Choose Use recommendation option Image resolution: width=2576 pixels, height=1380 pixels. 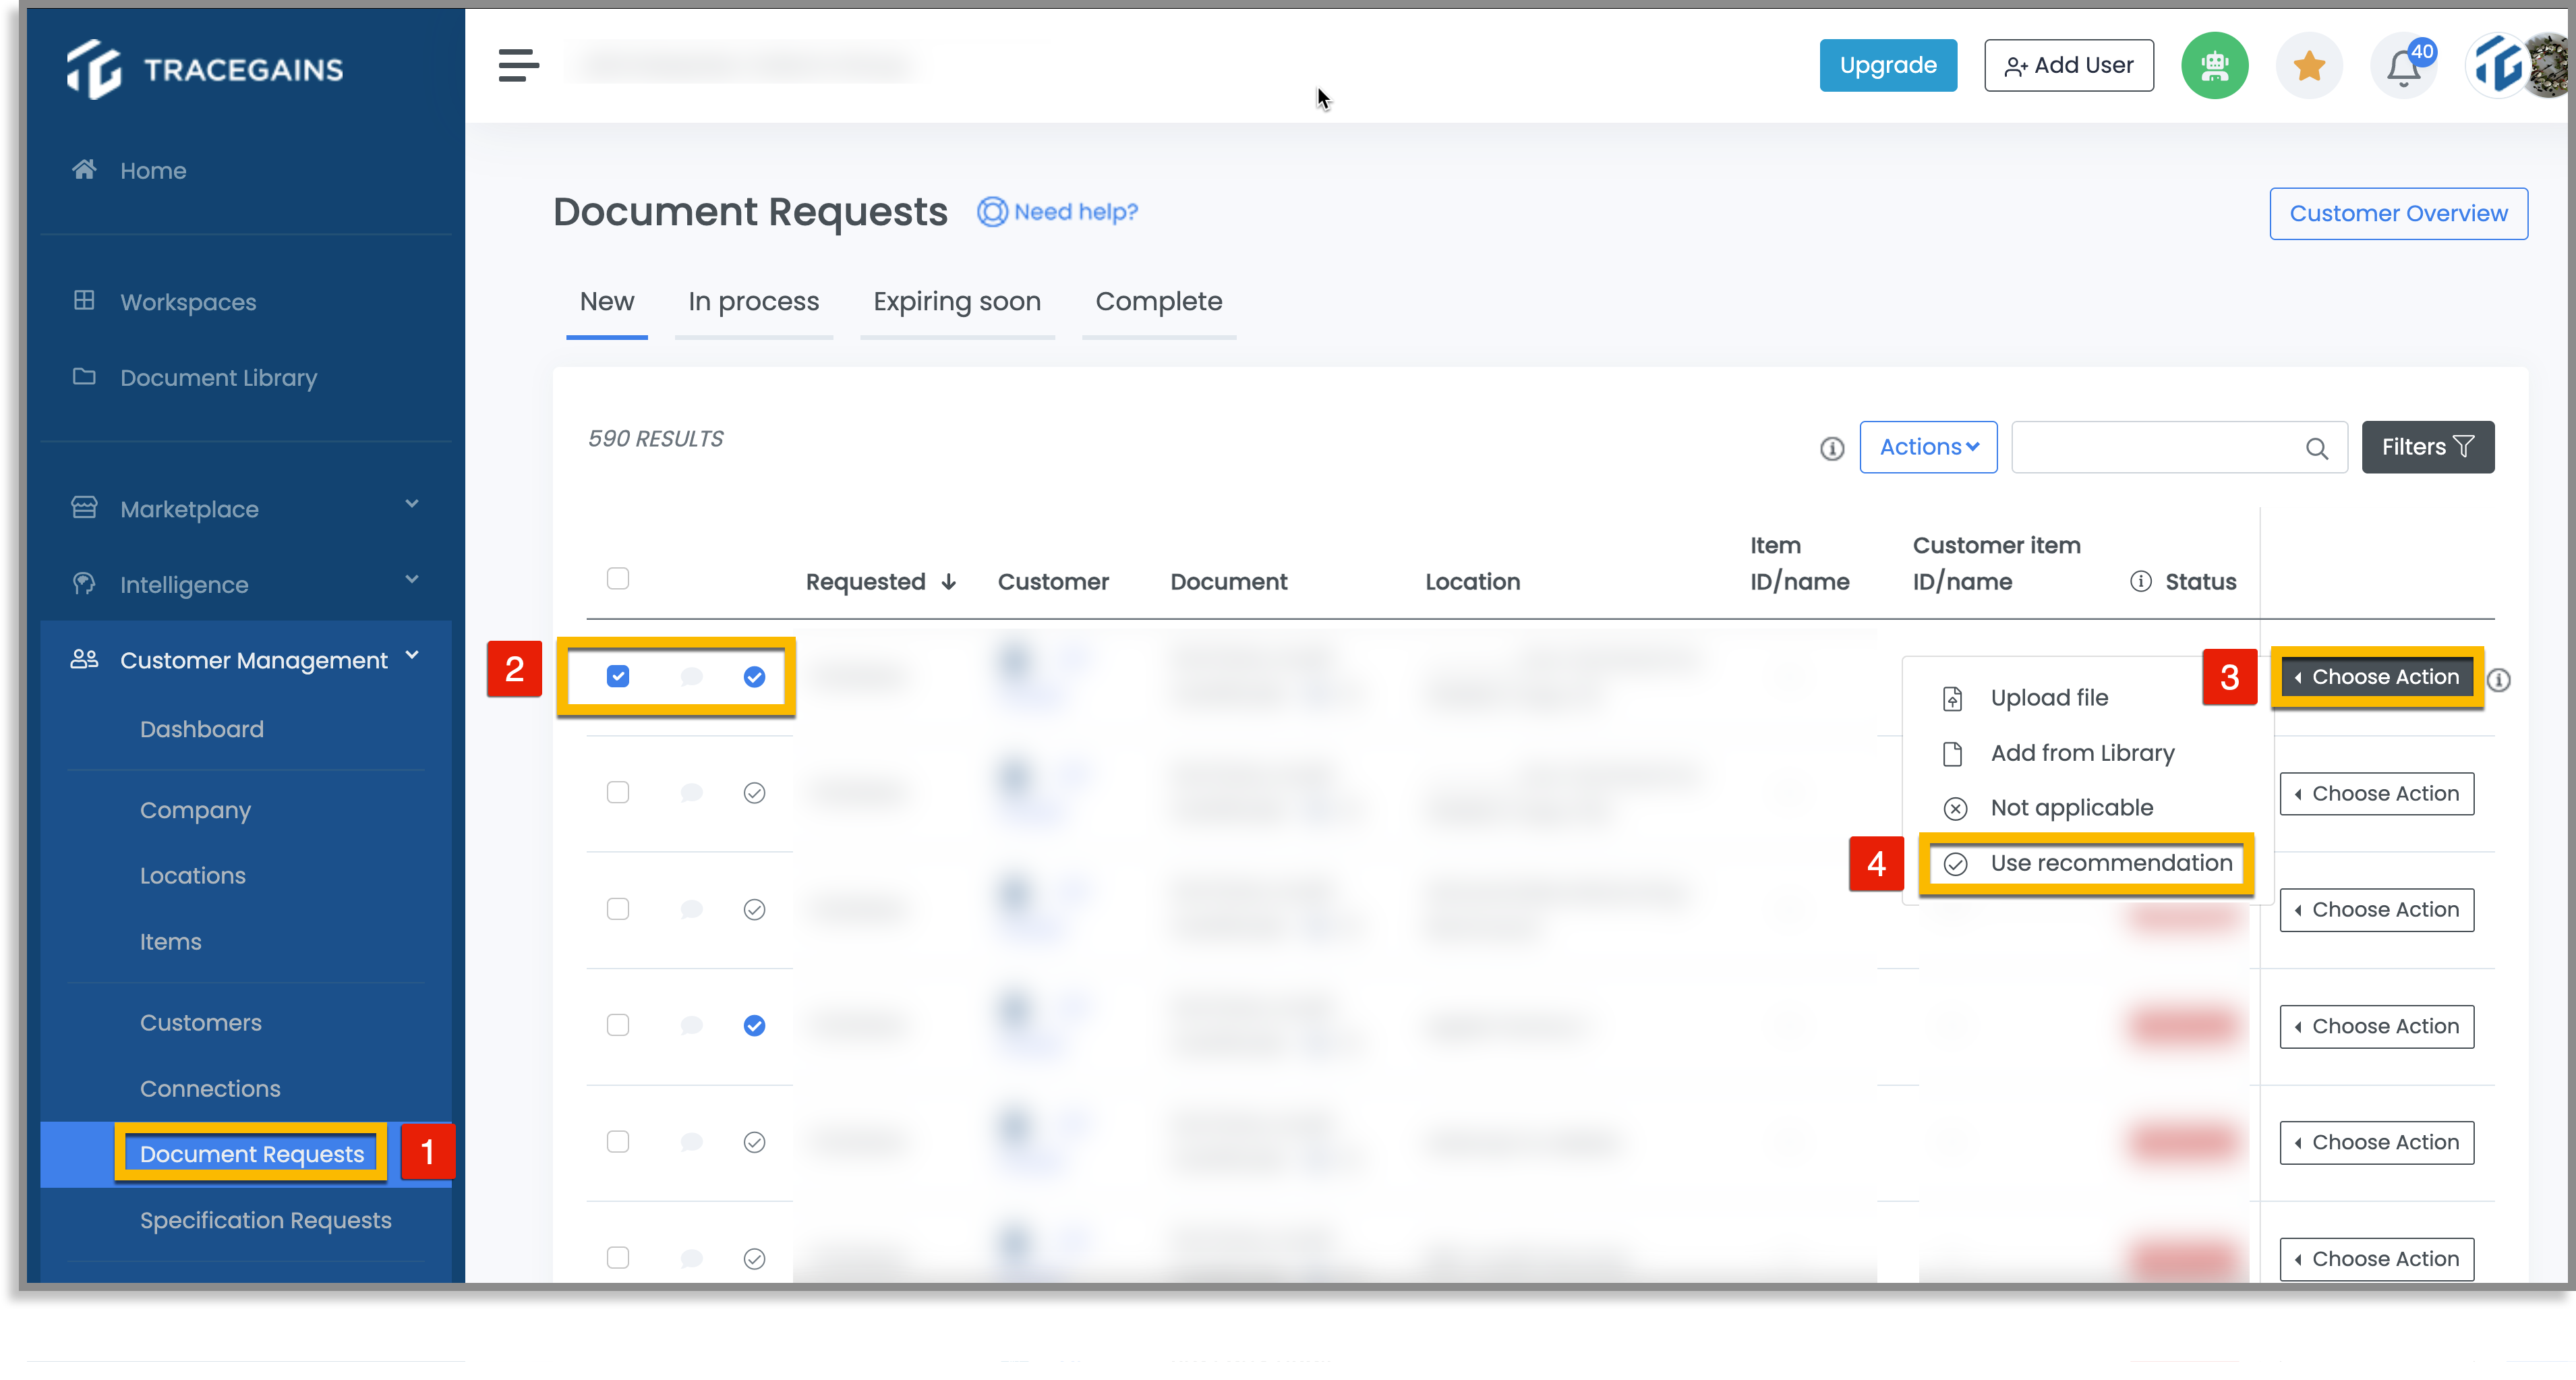coord(2086,863)
